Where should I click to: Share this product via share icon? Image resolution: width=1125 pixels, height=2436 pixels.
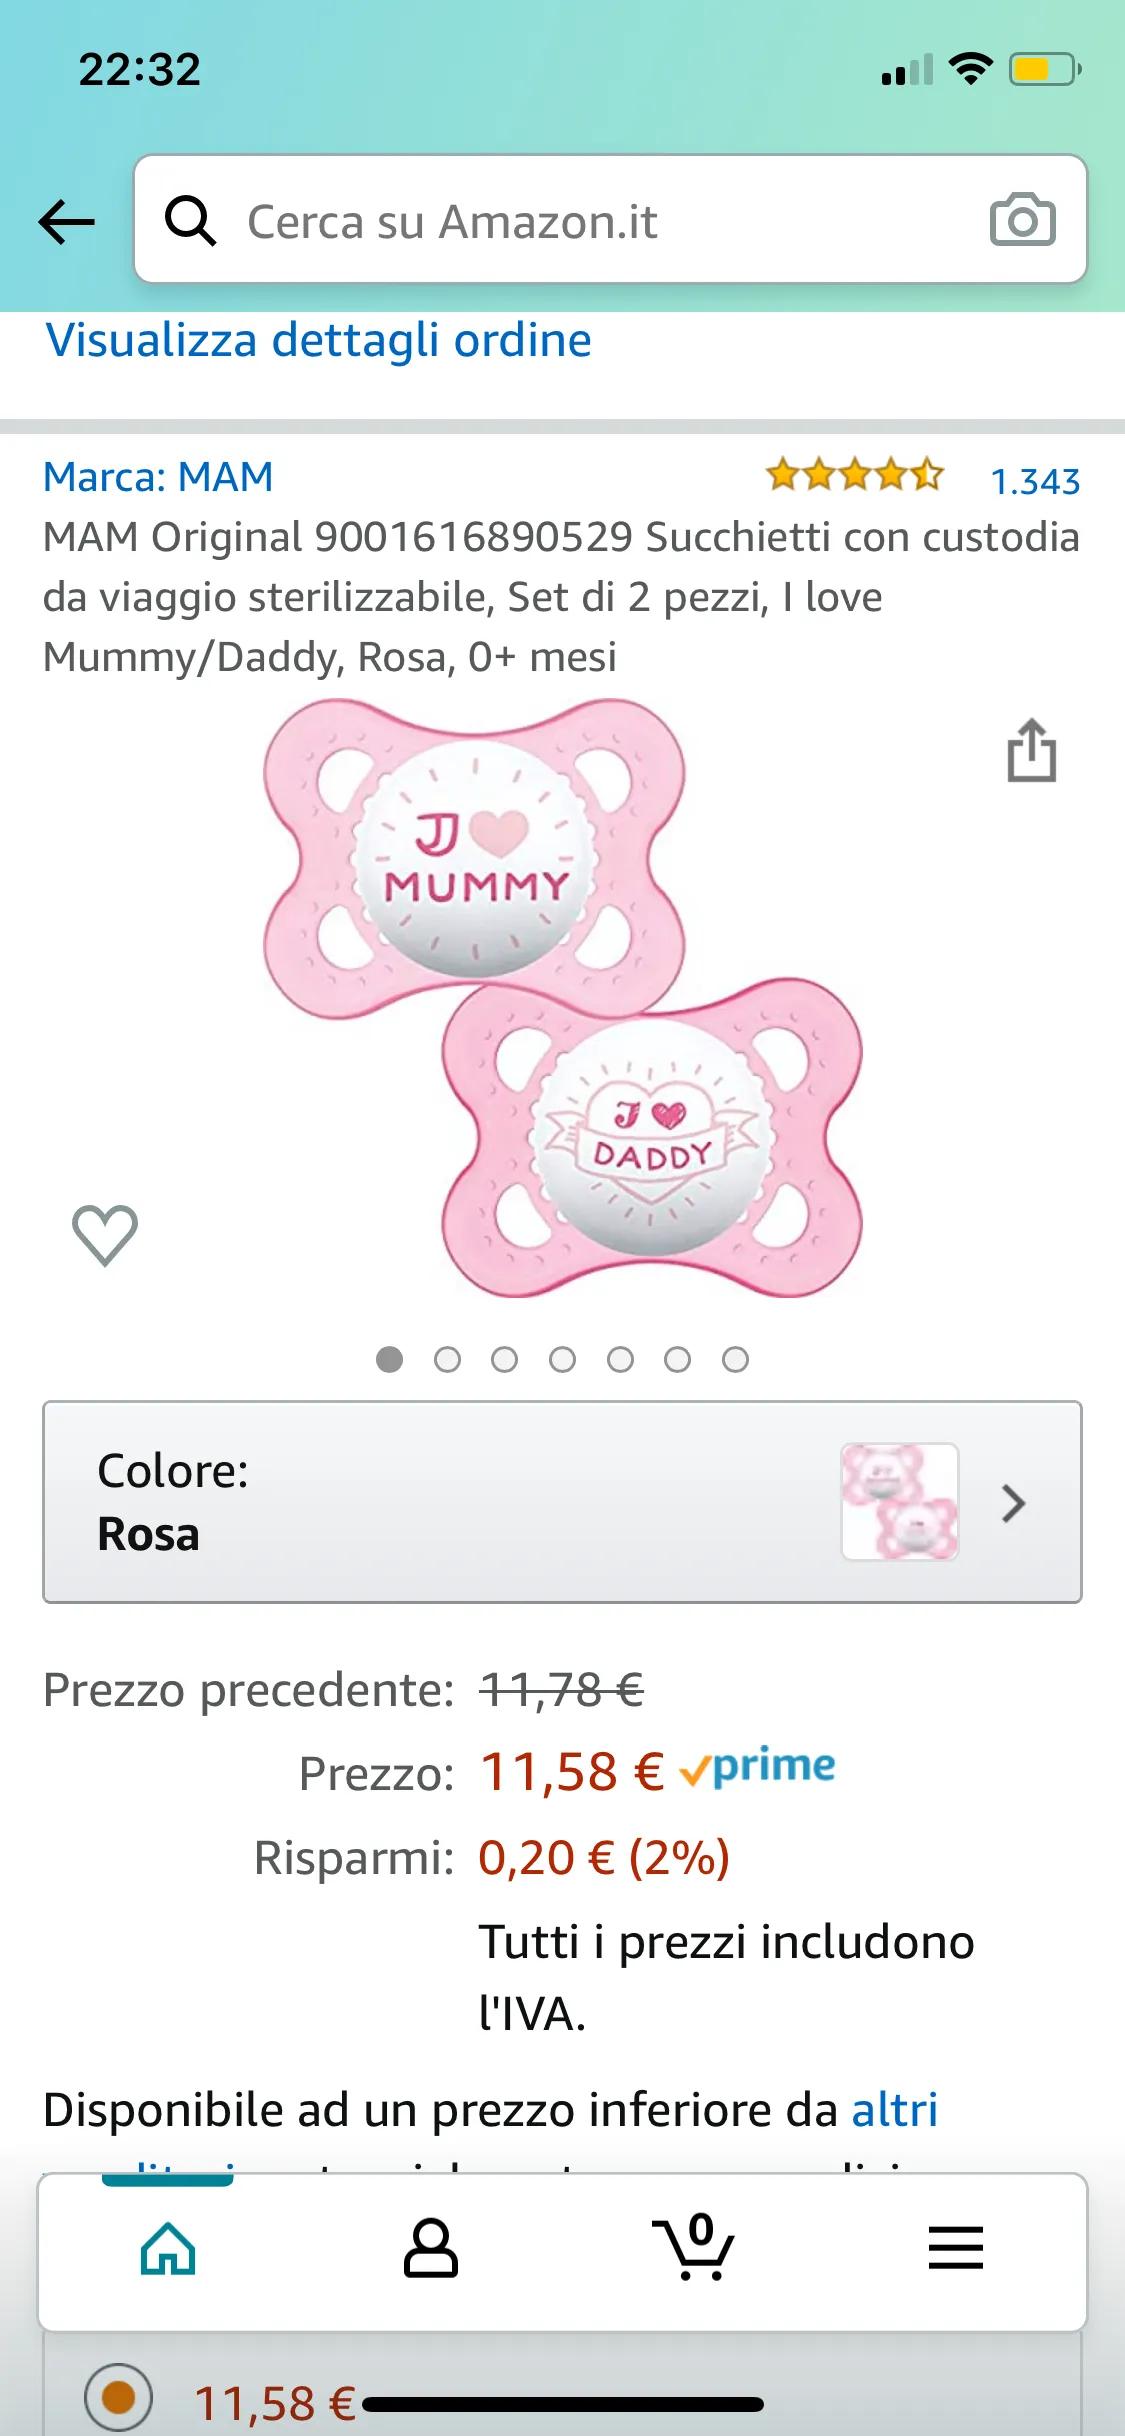coord(1031,750)
